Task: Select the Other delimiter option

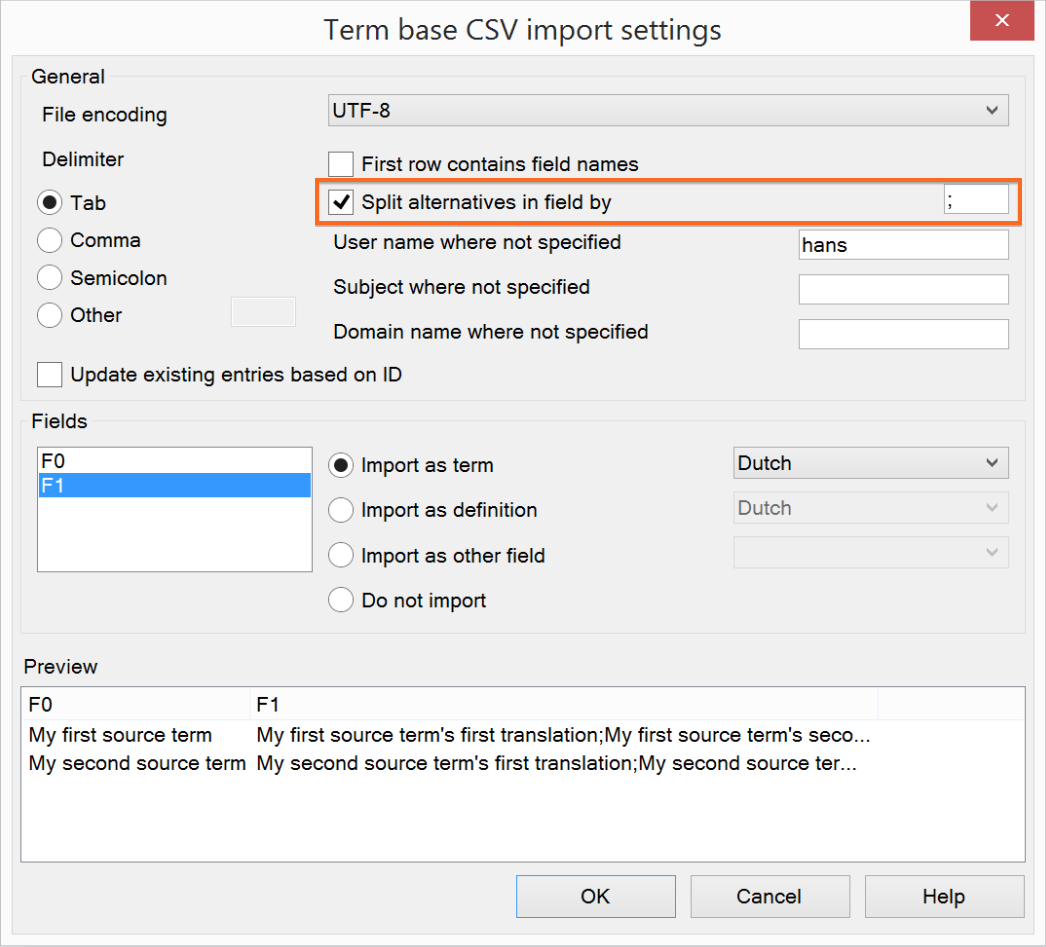Action: [x=50, y=315]
